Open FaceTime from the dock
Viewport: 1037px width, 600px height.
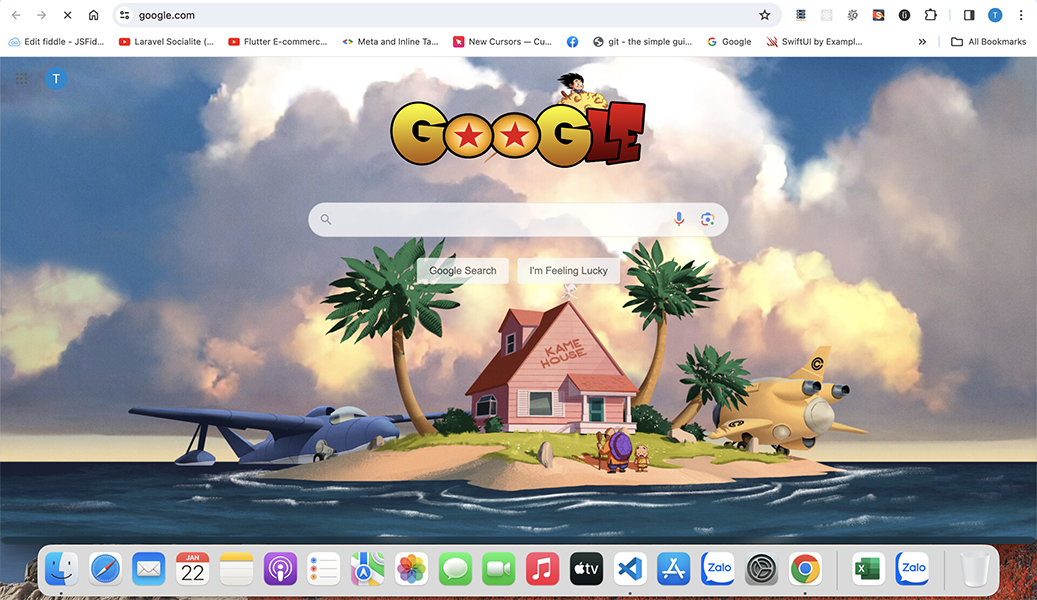click(x=498, y=568)
